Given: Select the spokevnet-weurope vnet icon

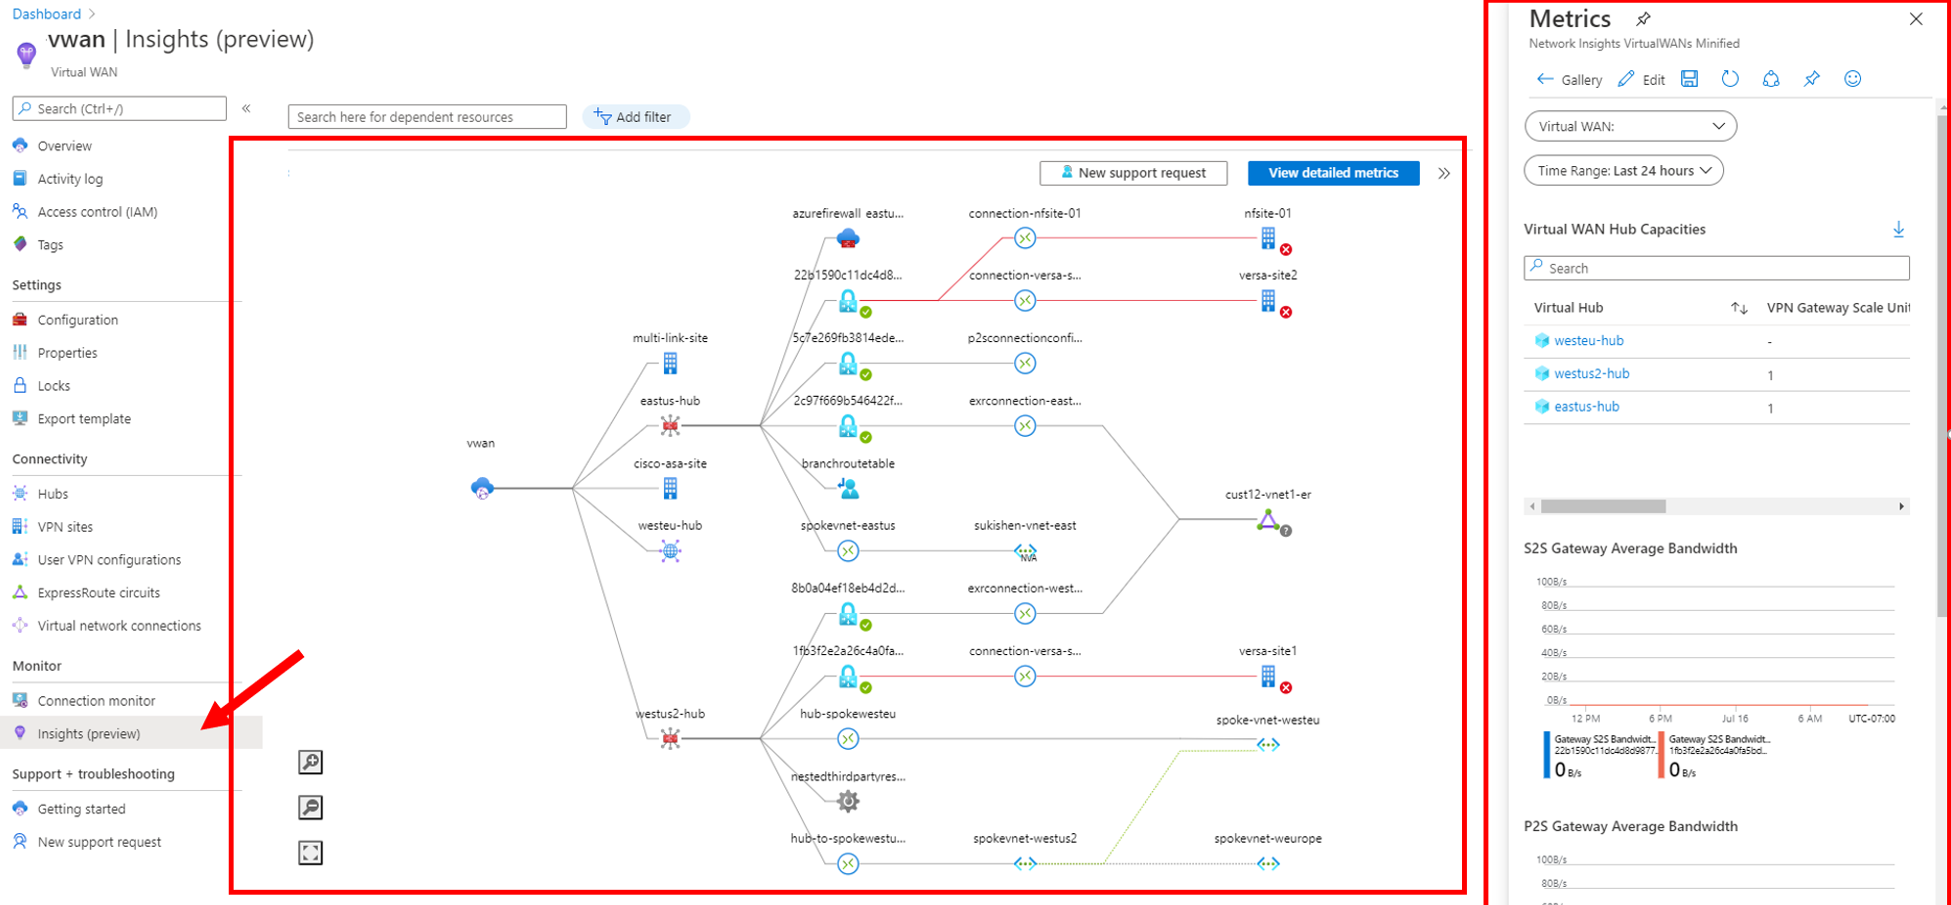Looking at the screenshot, I should [x=1268, y=863].
